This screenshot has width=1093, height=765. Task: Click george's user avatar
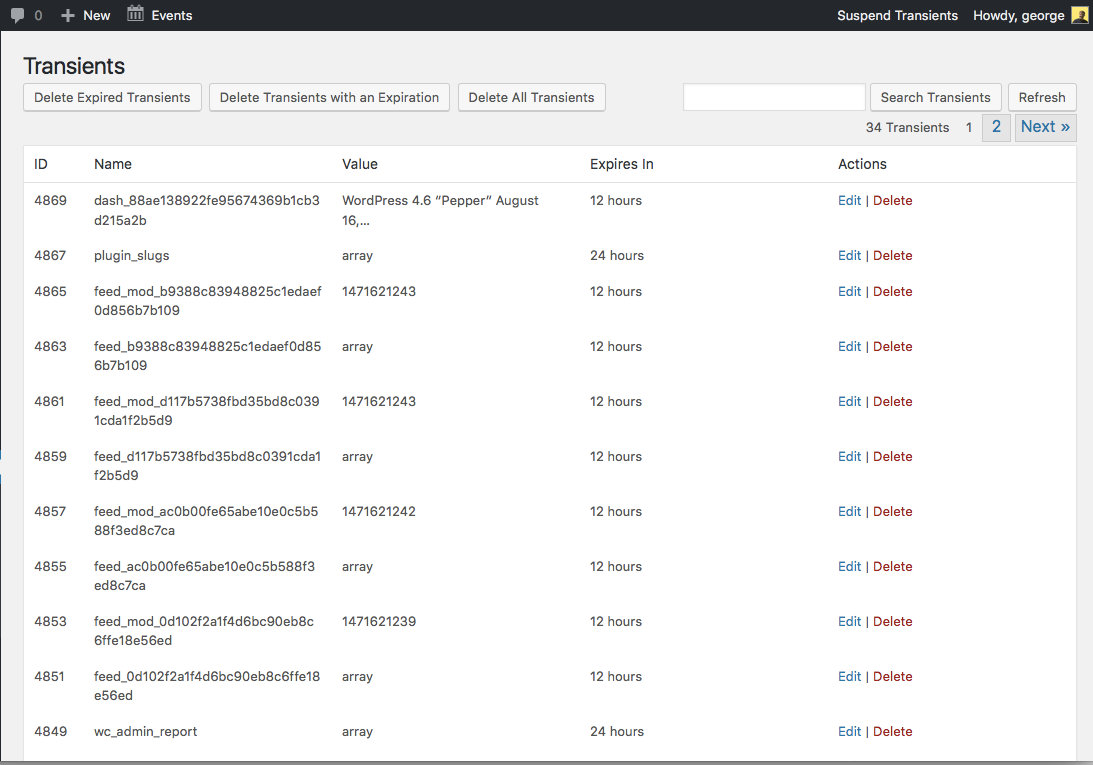(1079, 15)
